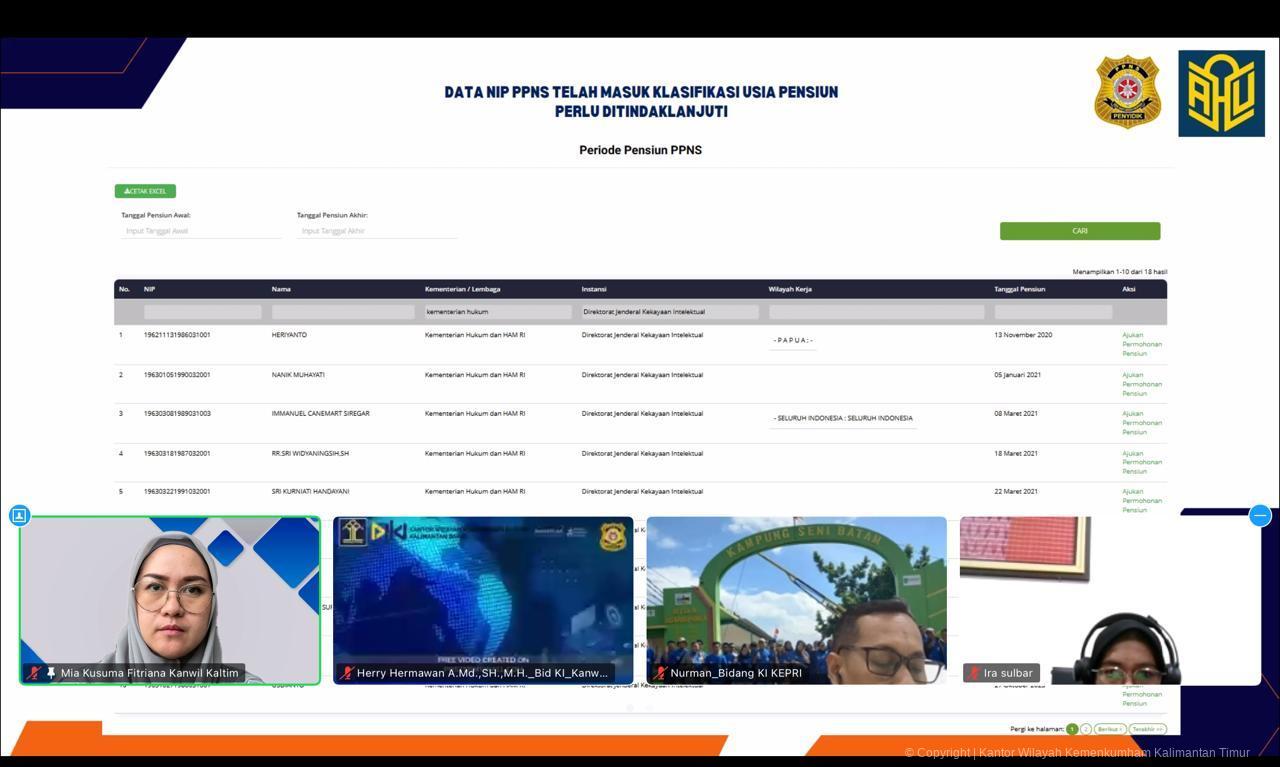The height and width of the screenshot is (767, 1280).
Task: Sort by Kementerian / Lembaga column header
Action: pyautogui.click(x=462, y=289)
